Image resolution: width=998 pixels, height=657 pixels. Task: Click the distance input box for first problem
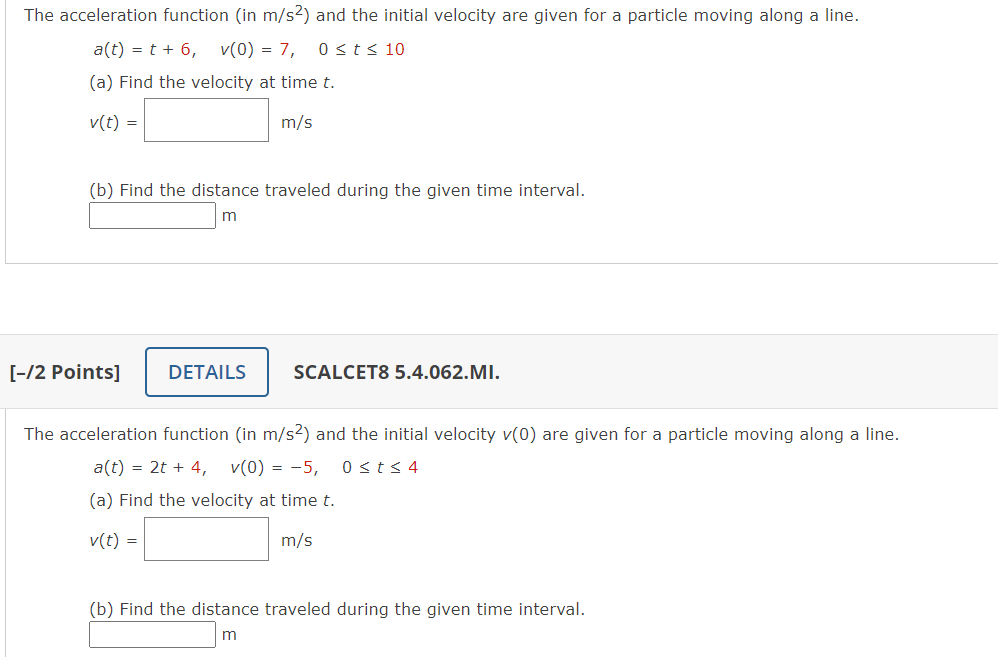click(151, 214)
